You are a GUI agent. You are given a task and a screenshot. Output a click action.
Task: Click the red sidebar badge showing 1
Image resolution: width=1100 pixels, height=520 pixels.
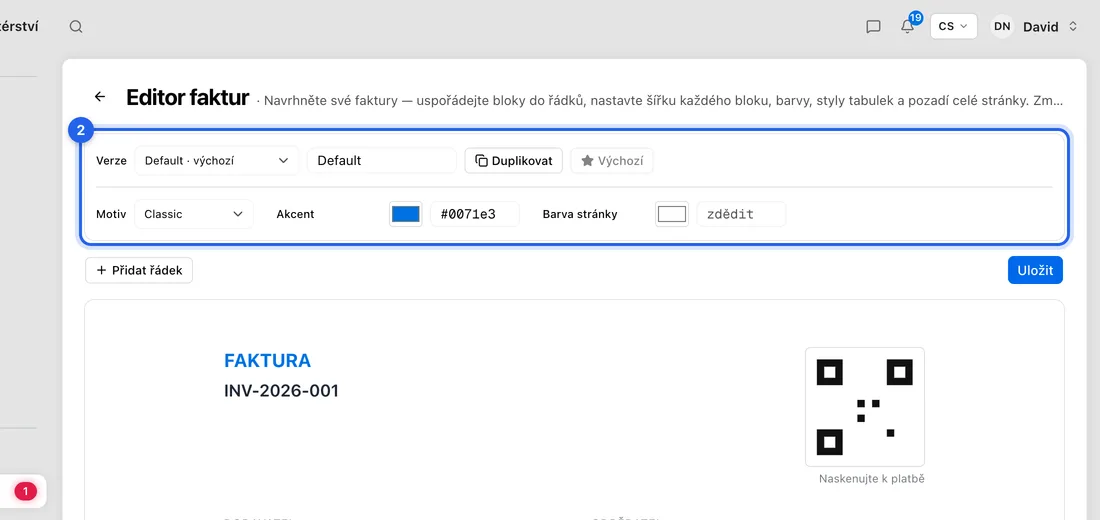click(26, 491)
